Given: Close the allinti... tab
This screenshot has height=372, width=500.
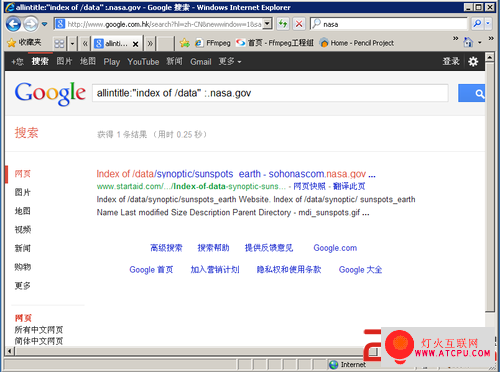Looking at the screenshot, I should click(135, 44).
